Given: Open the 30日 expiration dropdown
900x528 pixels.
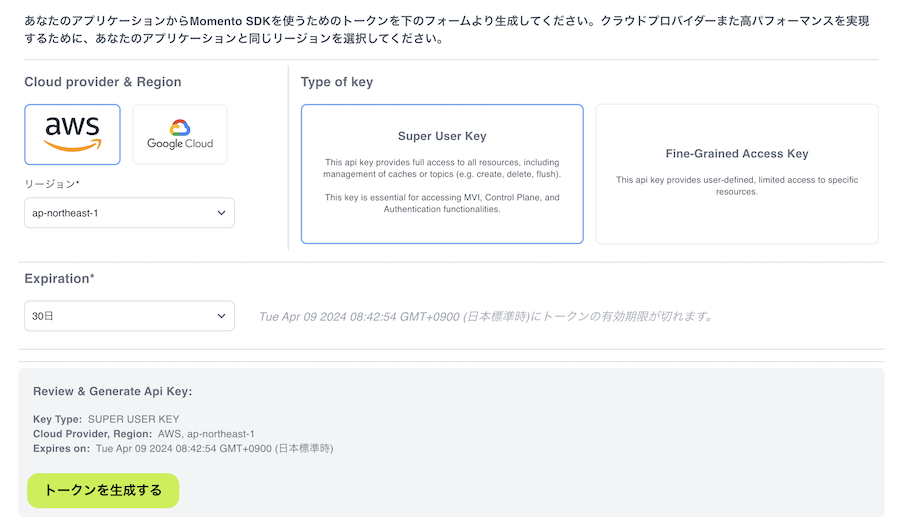Looking at the screenshot, I should 129,316.
